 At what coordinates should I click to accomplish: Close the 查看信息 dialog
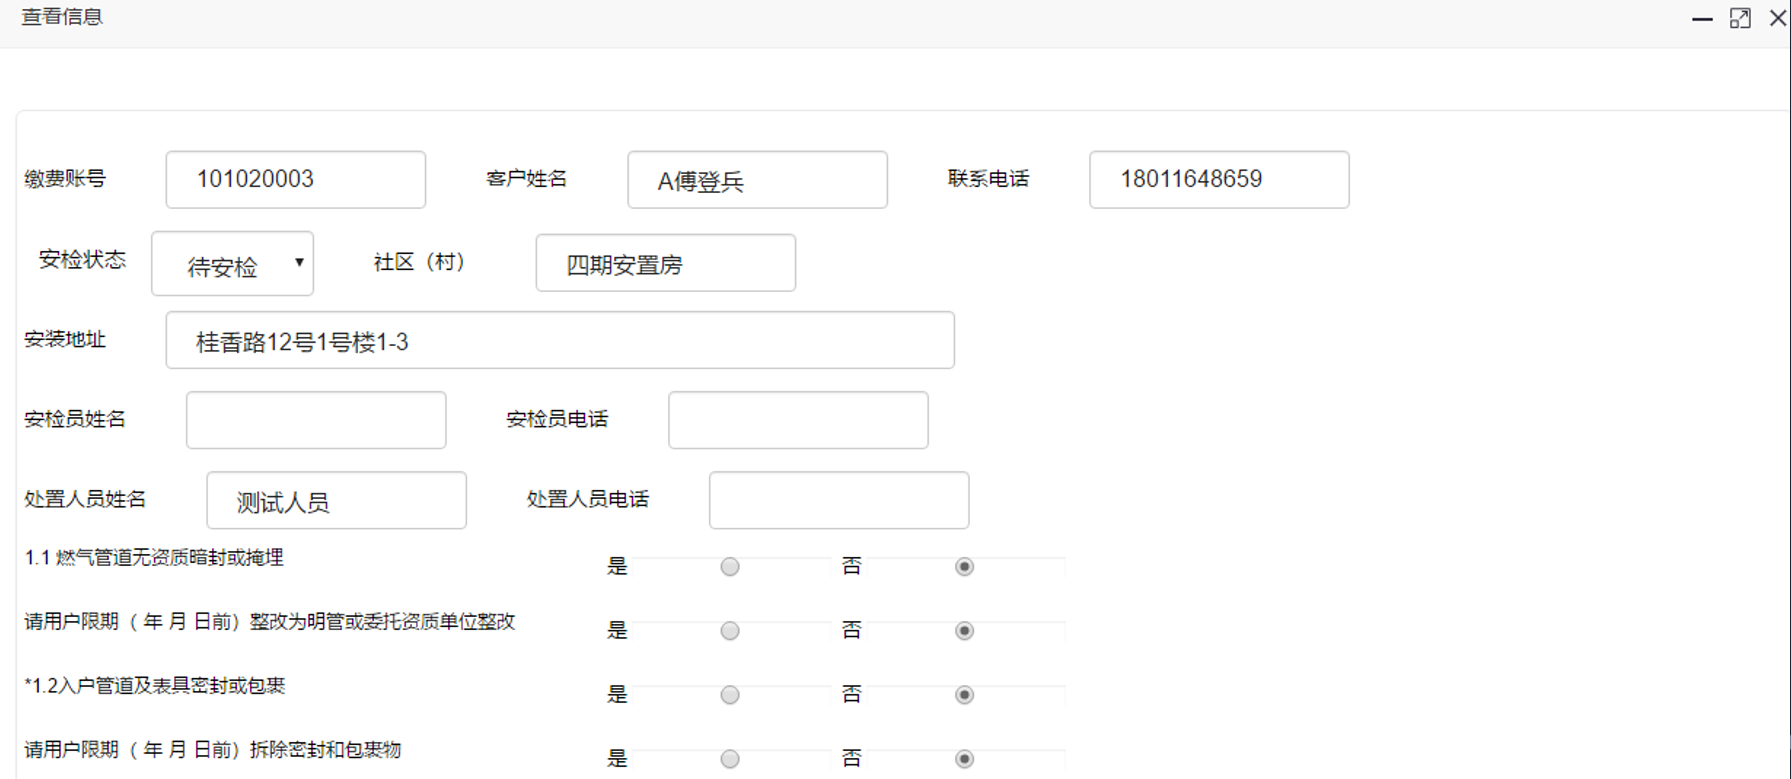(1778, 19)
